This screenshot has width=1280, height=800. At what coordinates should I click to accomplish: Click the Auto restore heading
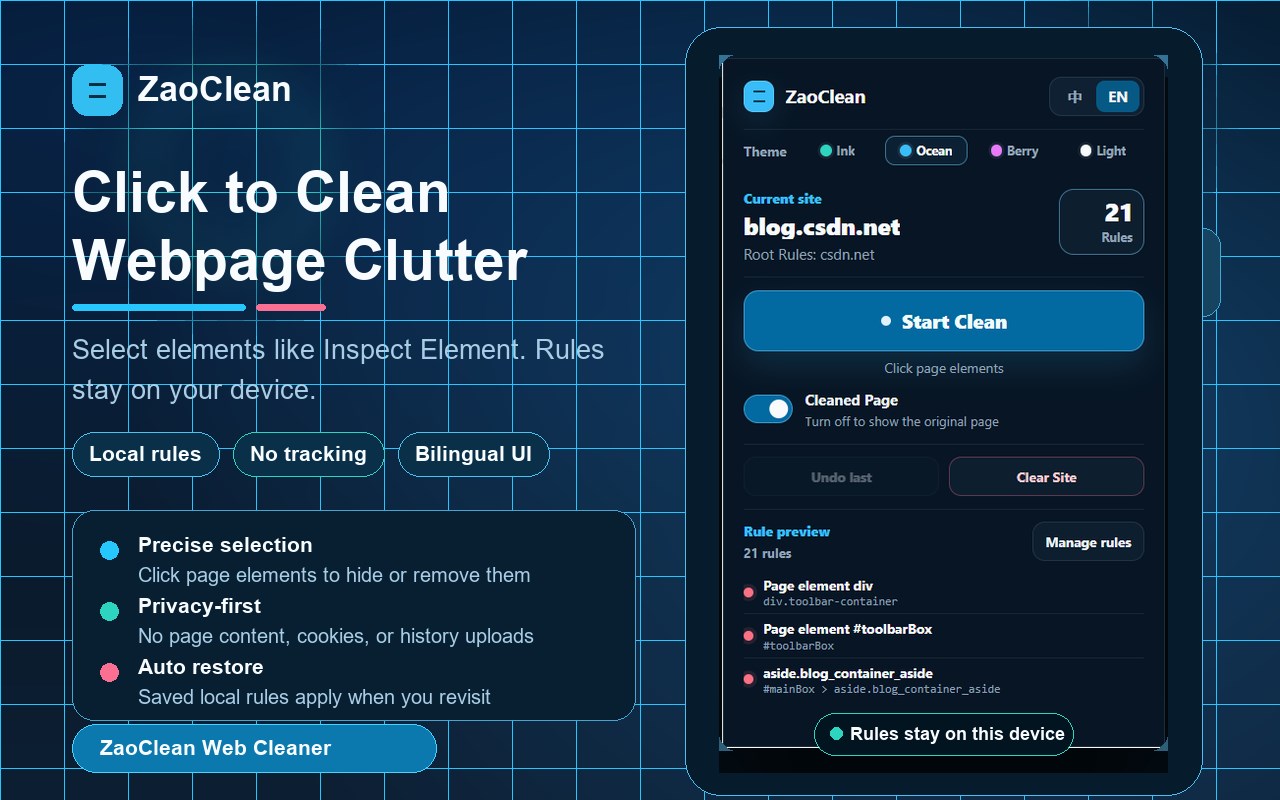(201, 667)
